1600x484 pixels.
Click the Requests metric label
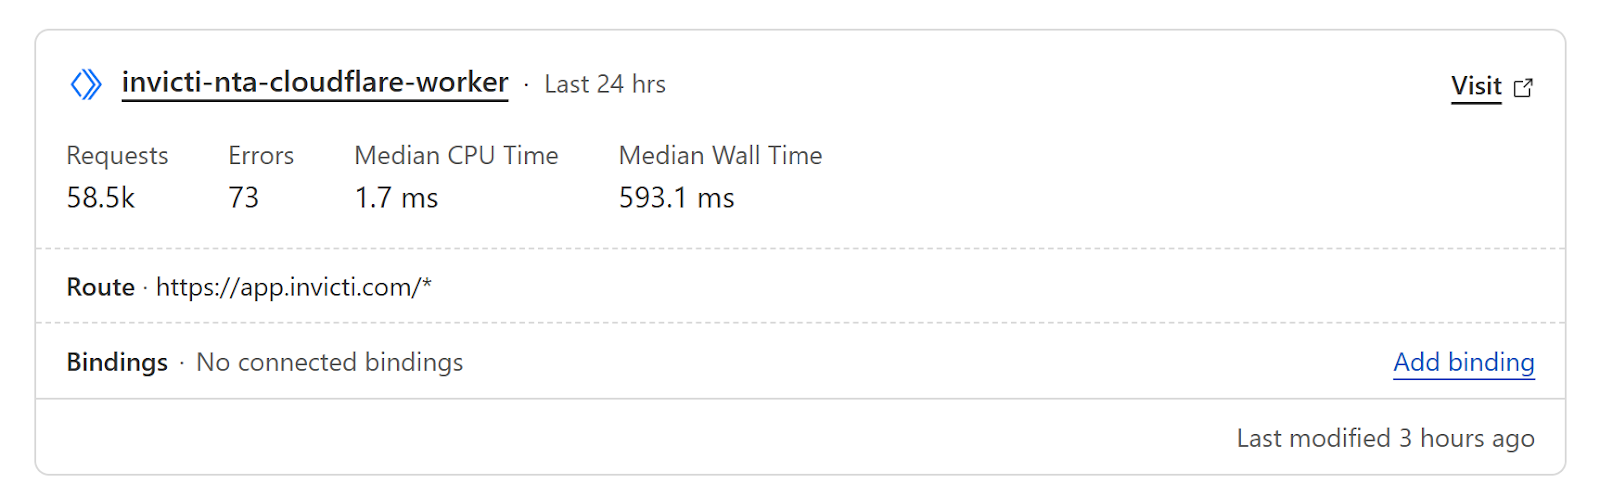point(117,156)
